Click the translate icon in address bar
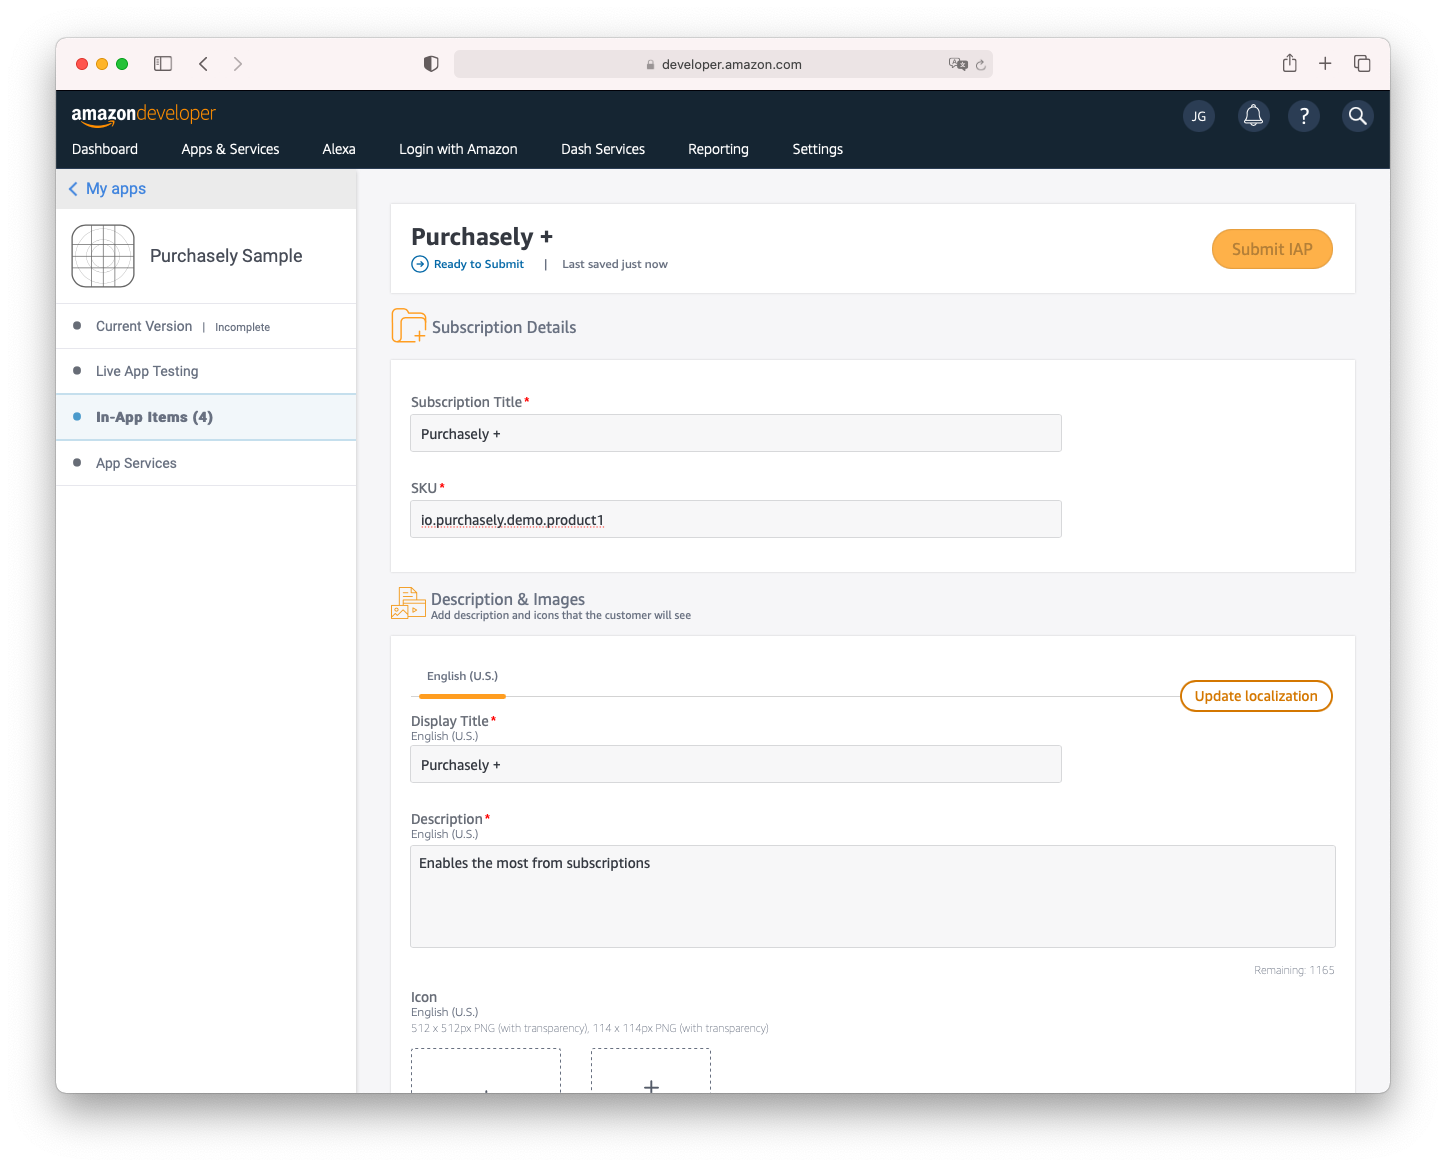This screenshot has height=1167, width=1446. pyautogui.click(x=958, y=64)
